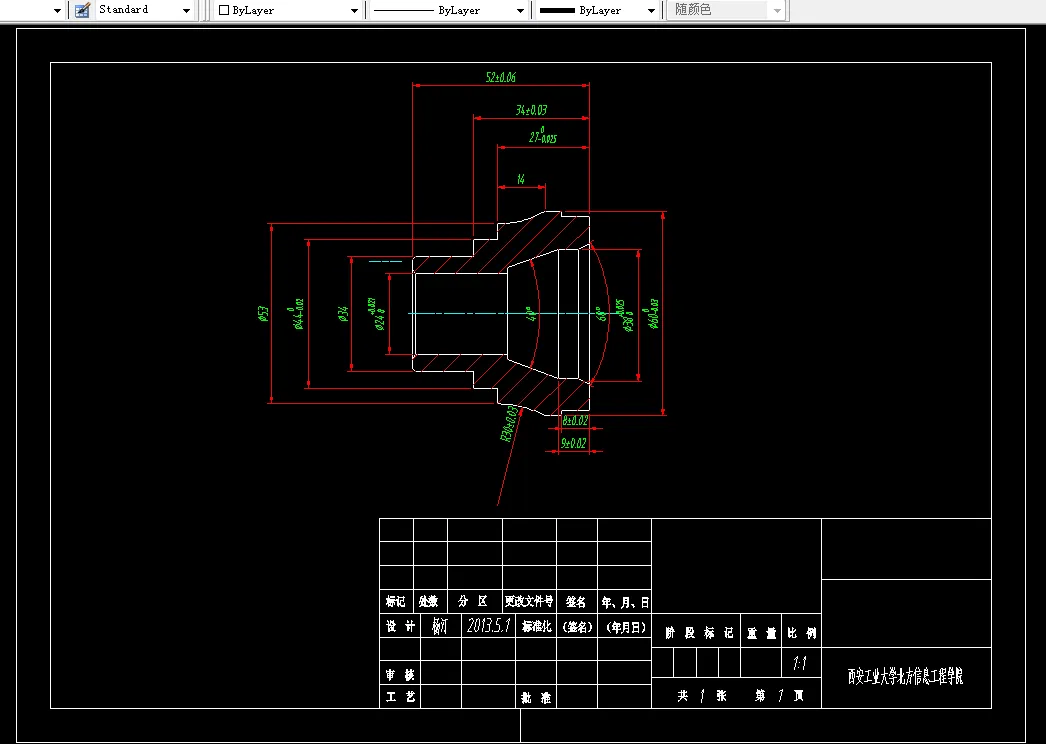The height and width of the screenshot is (744, 1046).
Task: Click the 1:1 scale value
Action: click(799, 663)
